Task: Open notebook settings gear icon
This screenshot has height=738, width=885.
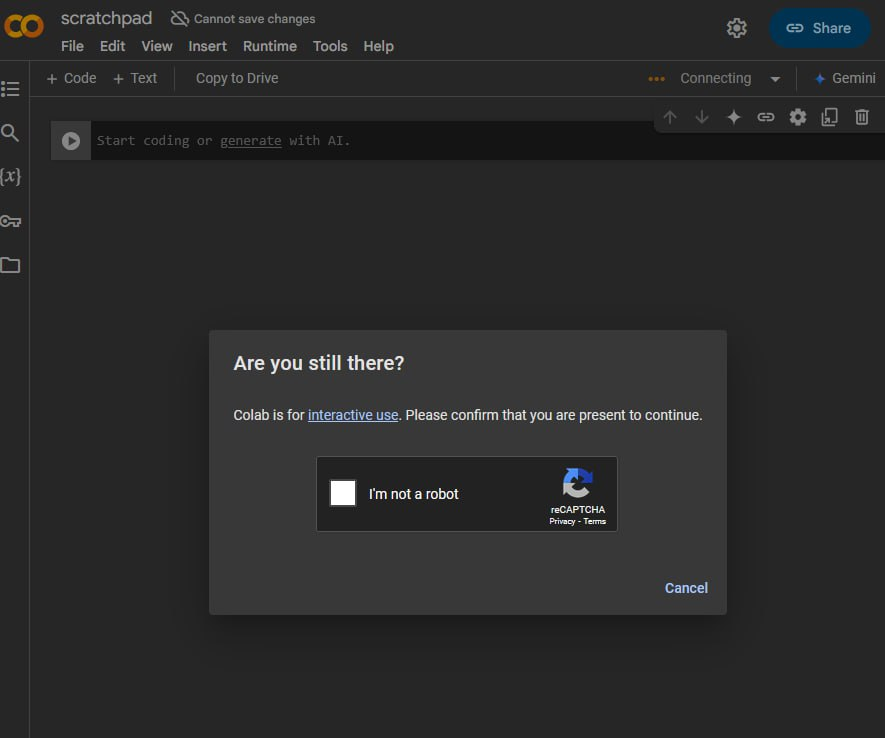Action: pos(737,28)
